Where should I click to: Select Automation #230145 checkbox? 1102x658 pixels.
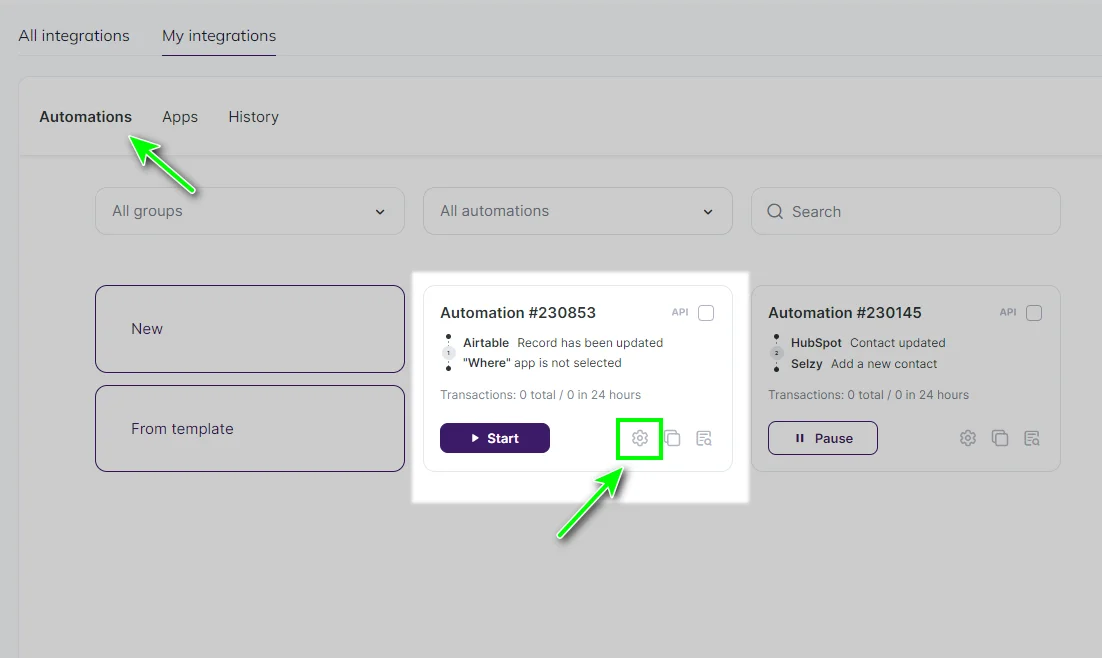[x=1034, y=313]
